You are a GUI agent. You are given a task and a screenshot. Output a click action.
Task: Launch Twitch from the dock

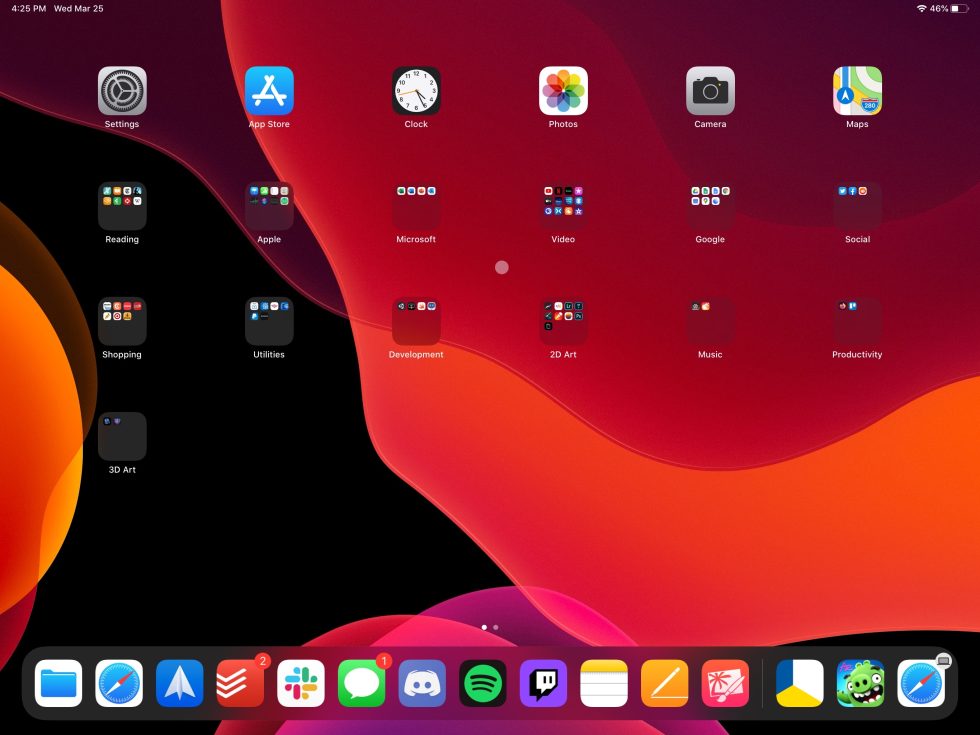543,682
